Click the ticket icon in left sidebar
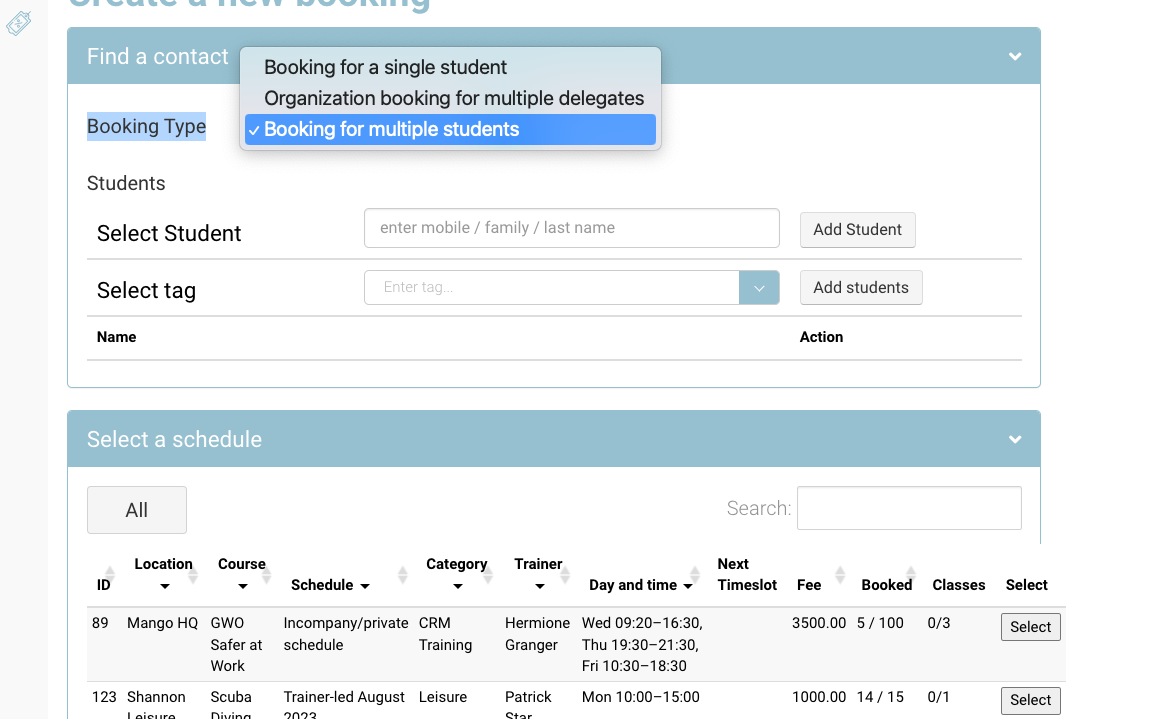The height and width of the screenshot is (719, 1170). click(19, 24)
